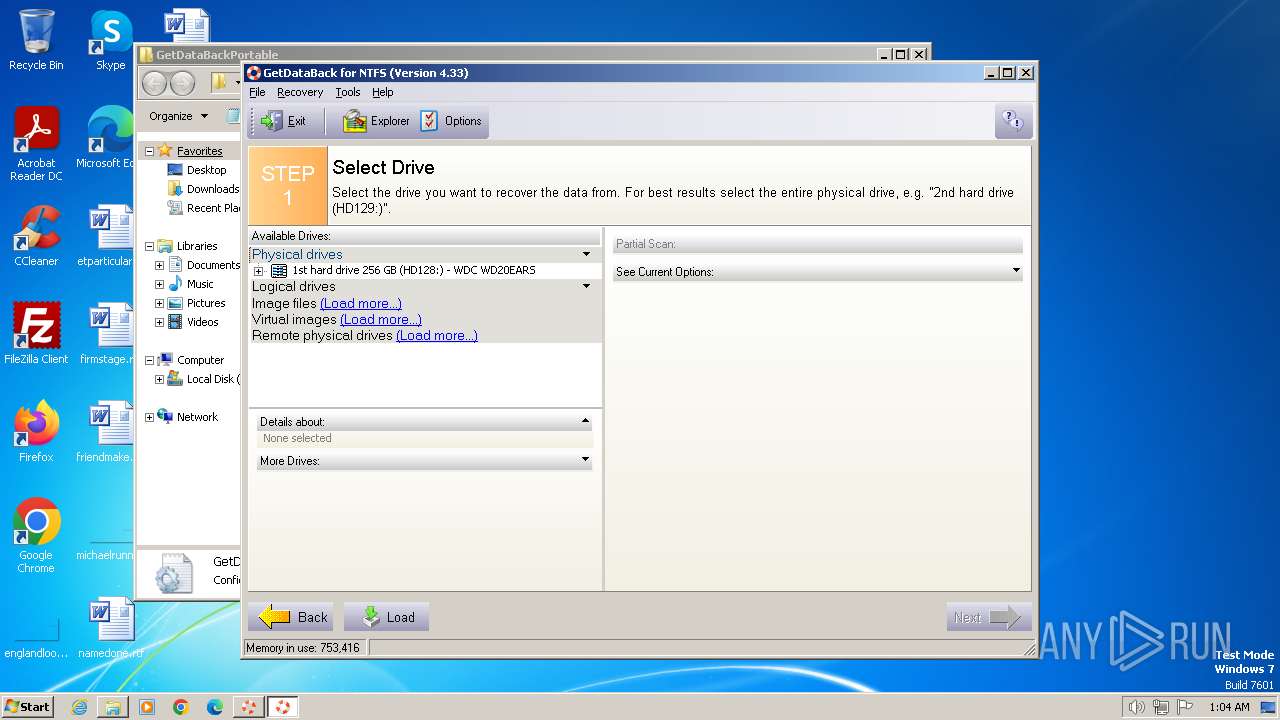This screenshot has height=720, width=1280.
Task: Click the help question mark icon
Action: 1013,121
